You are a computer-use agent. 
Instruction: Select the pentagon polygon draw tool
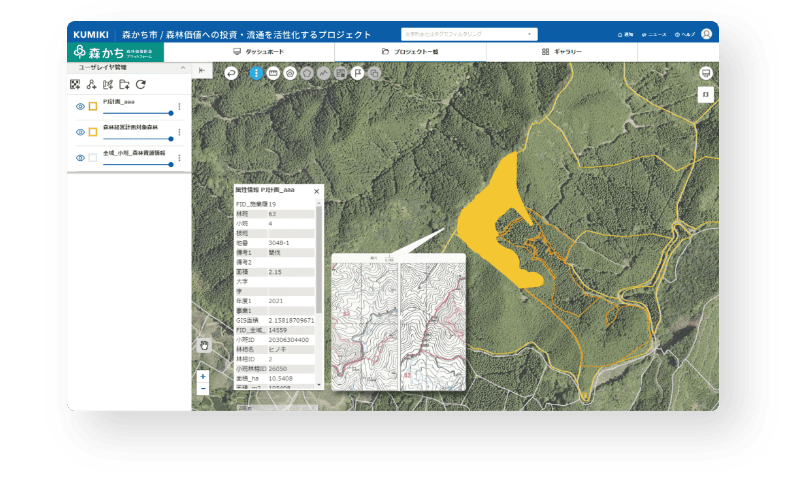pyautogui.click(x=307, y=74)
